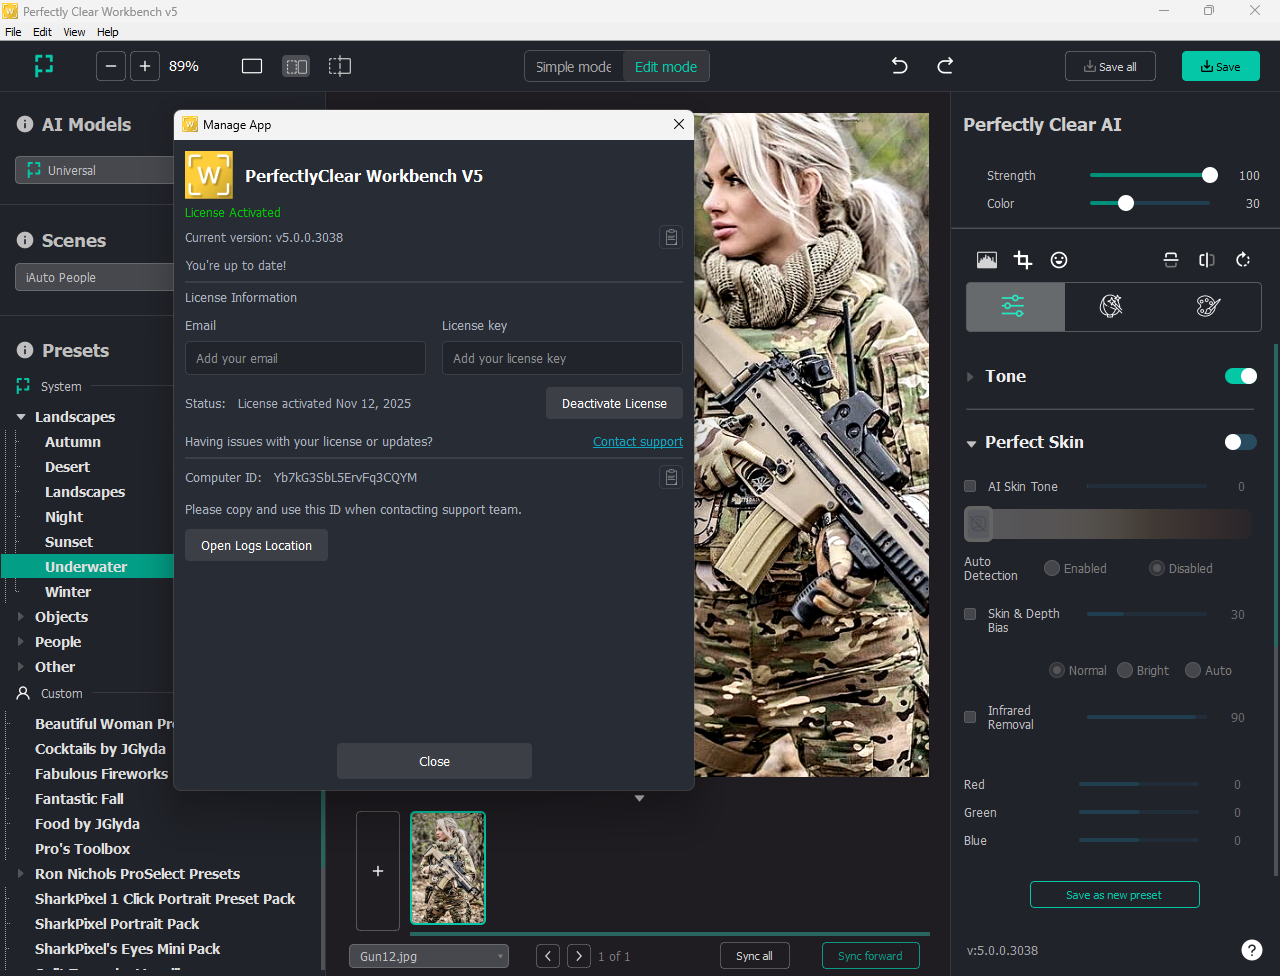Select the crop tool icon
This screenshot has height=976, width=1280.
pos(1023,260)
